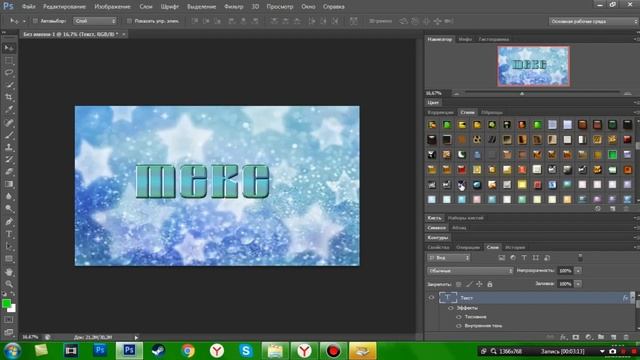
Task: Open the layer filter Вид dropdown
Action: tap(449, 258)
